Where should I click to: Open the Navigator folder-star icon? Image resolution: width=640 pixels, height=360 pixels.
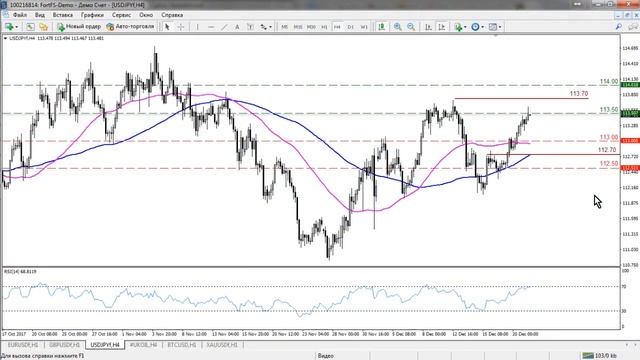tap(43, 27)
